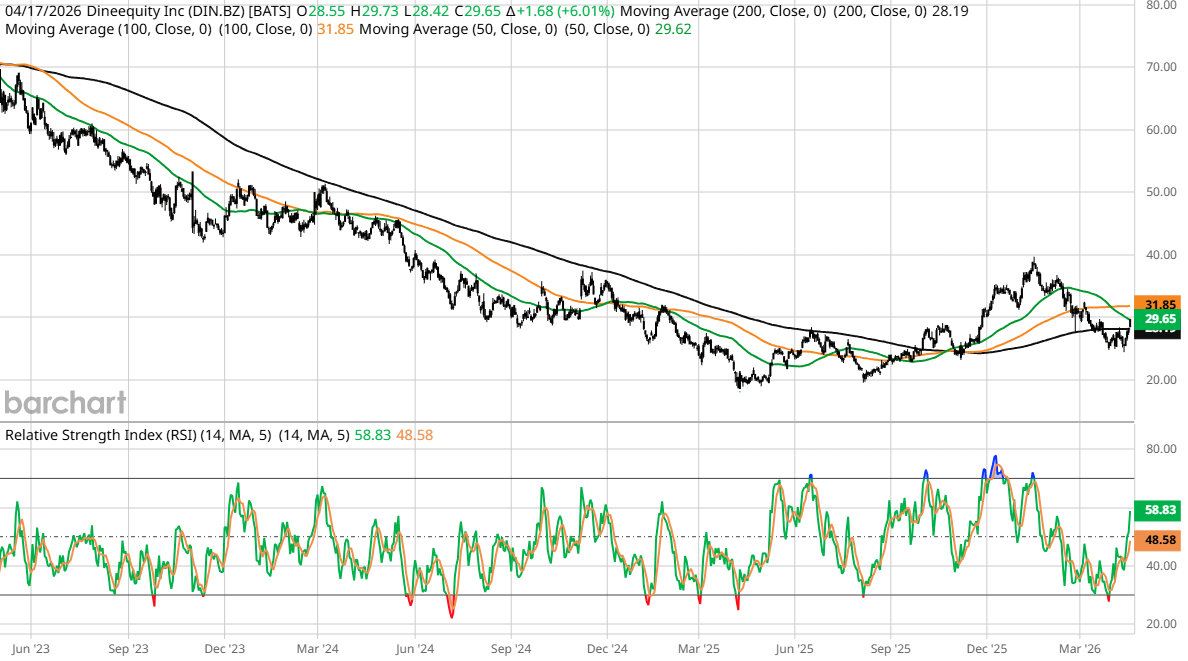Click the Dec '25 date axis label

pyautogui.click(x=987, y=649)
